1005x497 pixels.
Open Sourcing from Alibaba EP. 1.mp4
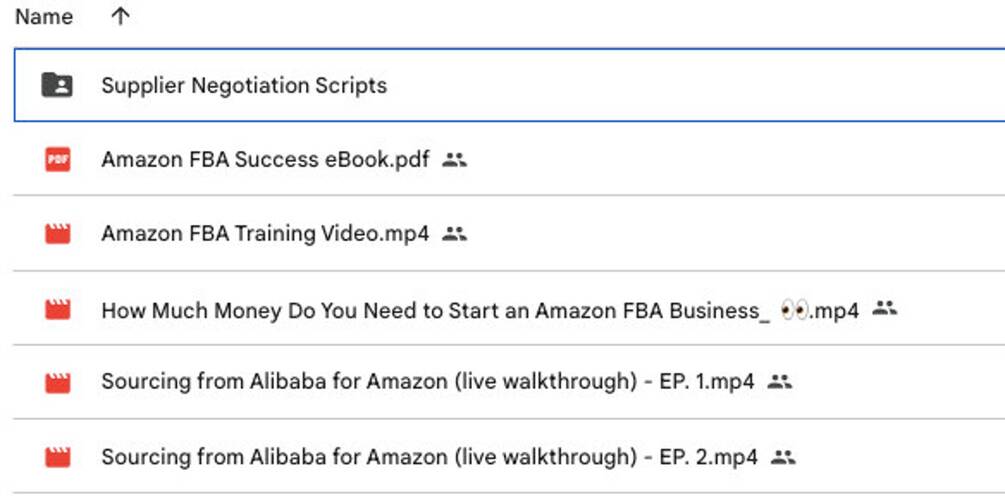click(427, 382)
